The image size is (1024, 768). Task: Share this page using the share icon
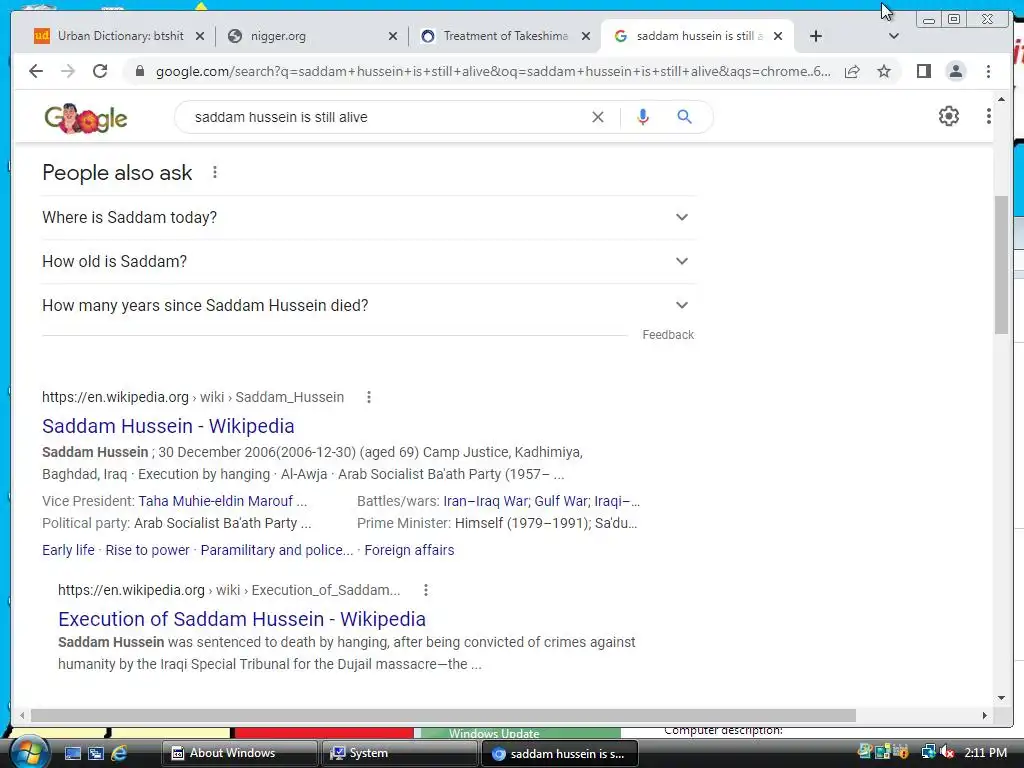point(852,71)
